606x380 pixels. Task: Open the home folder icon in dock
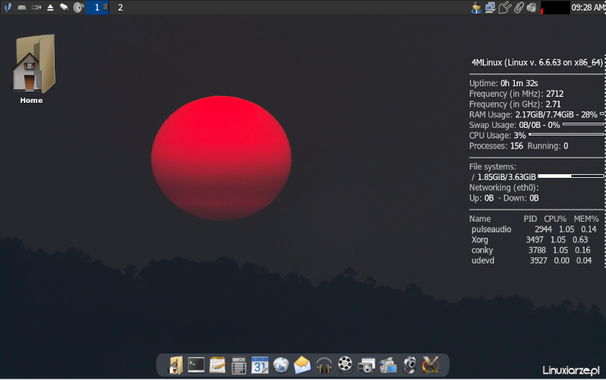point(175,365)
